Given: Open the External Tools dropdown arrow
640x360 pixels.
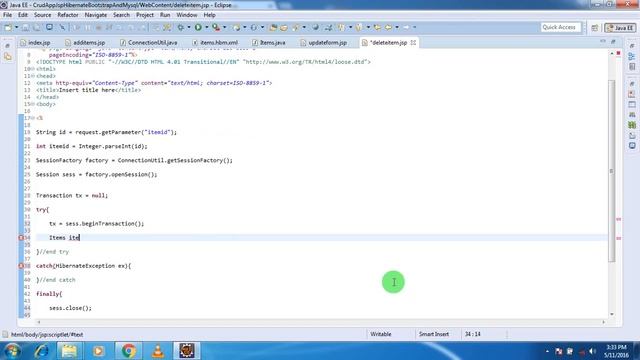Looking at the screenshot, I should pos(224,27).
